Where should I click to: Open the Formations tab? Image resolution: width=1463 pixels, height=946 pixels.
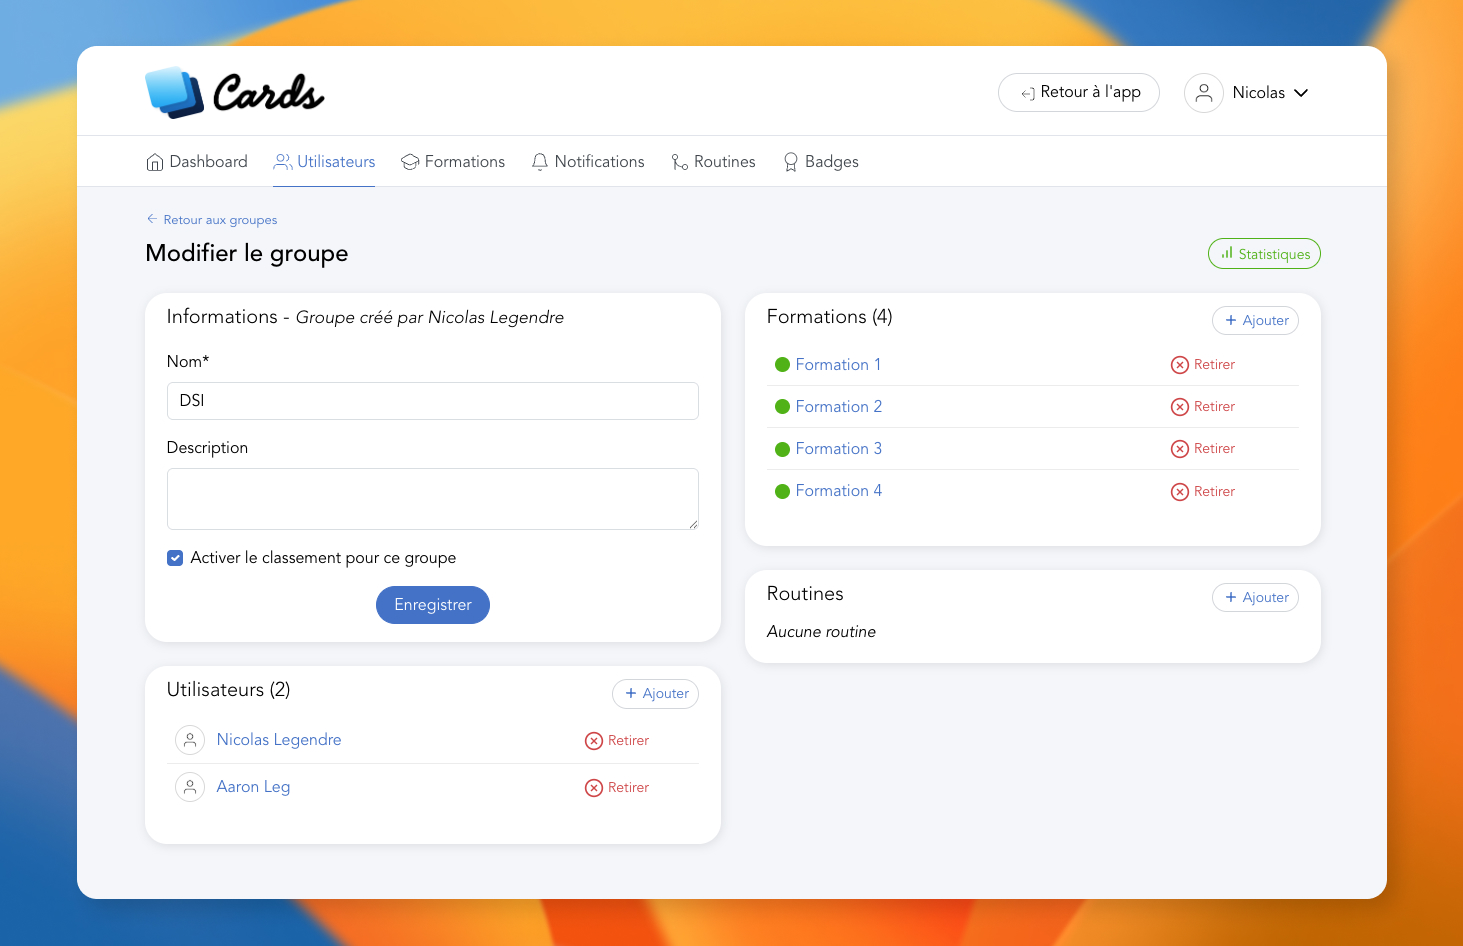coord(453,162)
